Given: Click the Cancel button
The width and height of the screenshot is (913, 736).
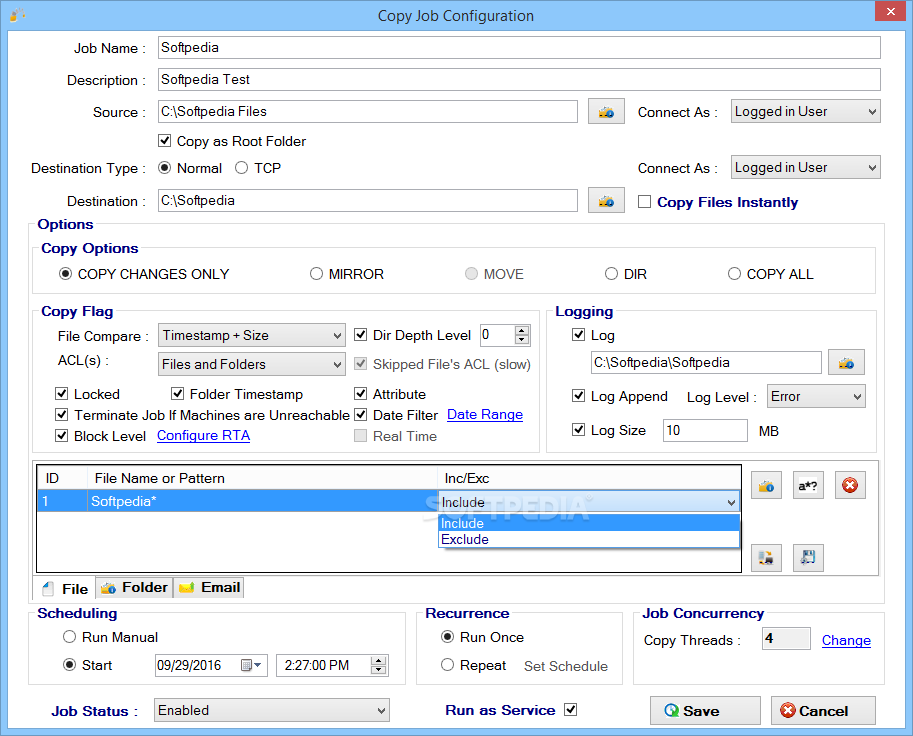Looking at the screenshot, I should (x=823, y=710).
